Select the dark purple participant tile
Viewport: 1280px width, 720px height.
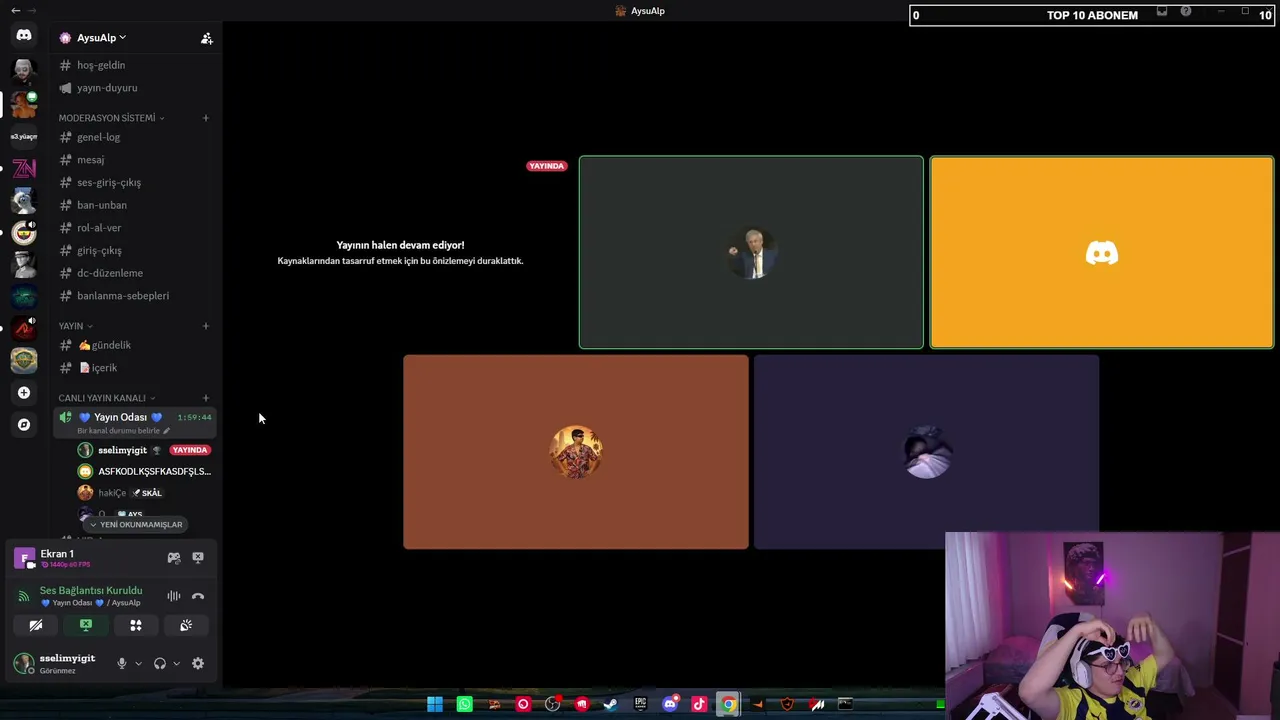click(x=926, y=452)
